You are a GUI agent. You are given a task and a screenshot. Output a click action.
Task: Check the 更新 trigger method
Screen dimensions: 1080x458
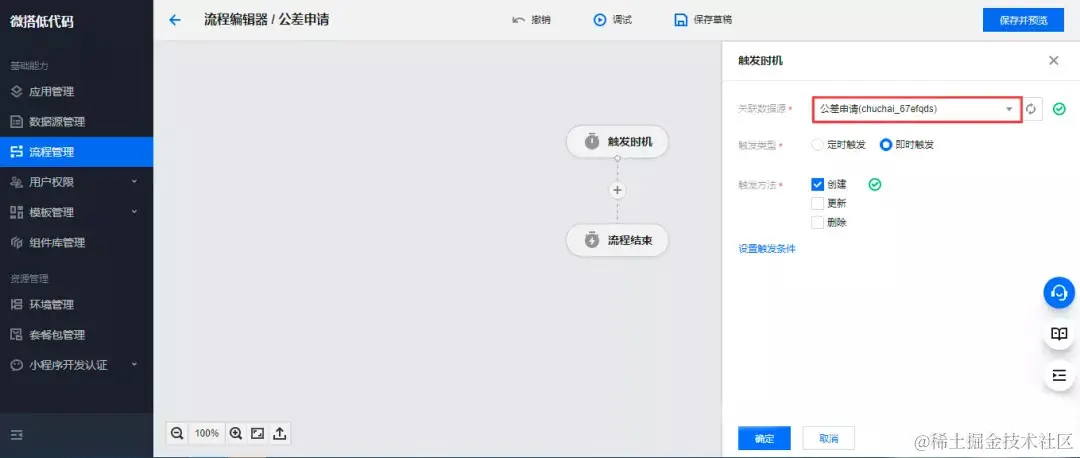tap(818, 203)
